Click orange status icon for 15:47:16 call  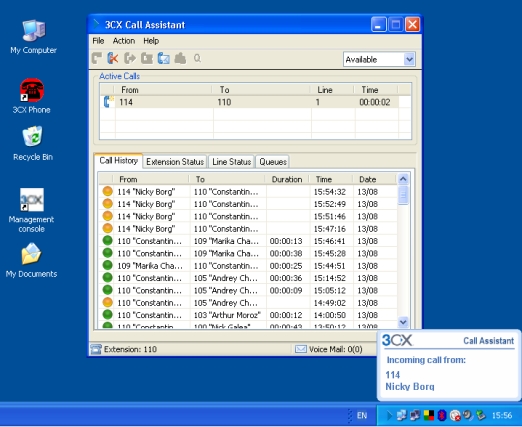coord(107,228)
